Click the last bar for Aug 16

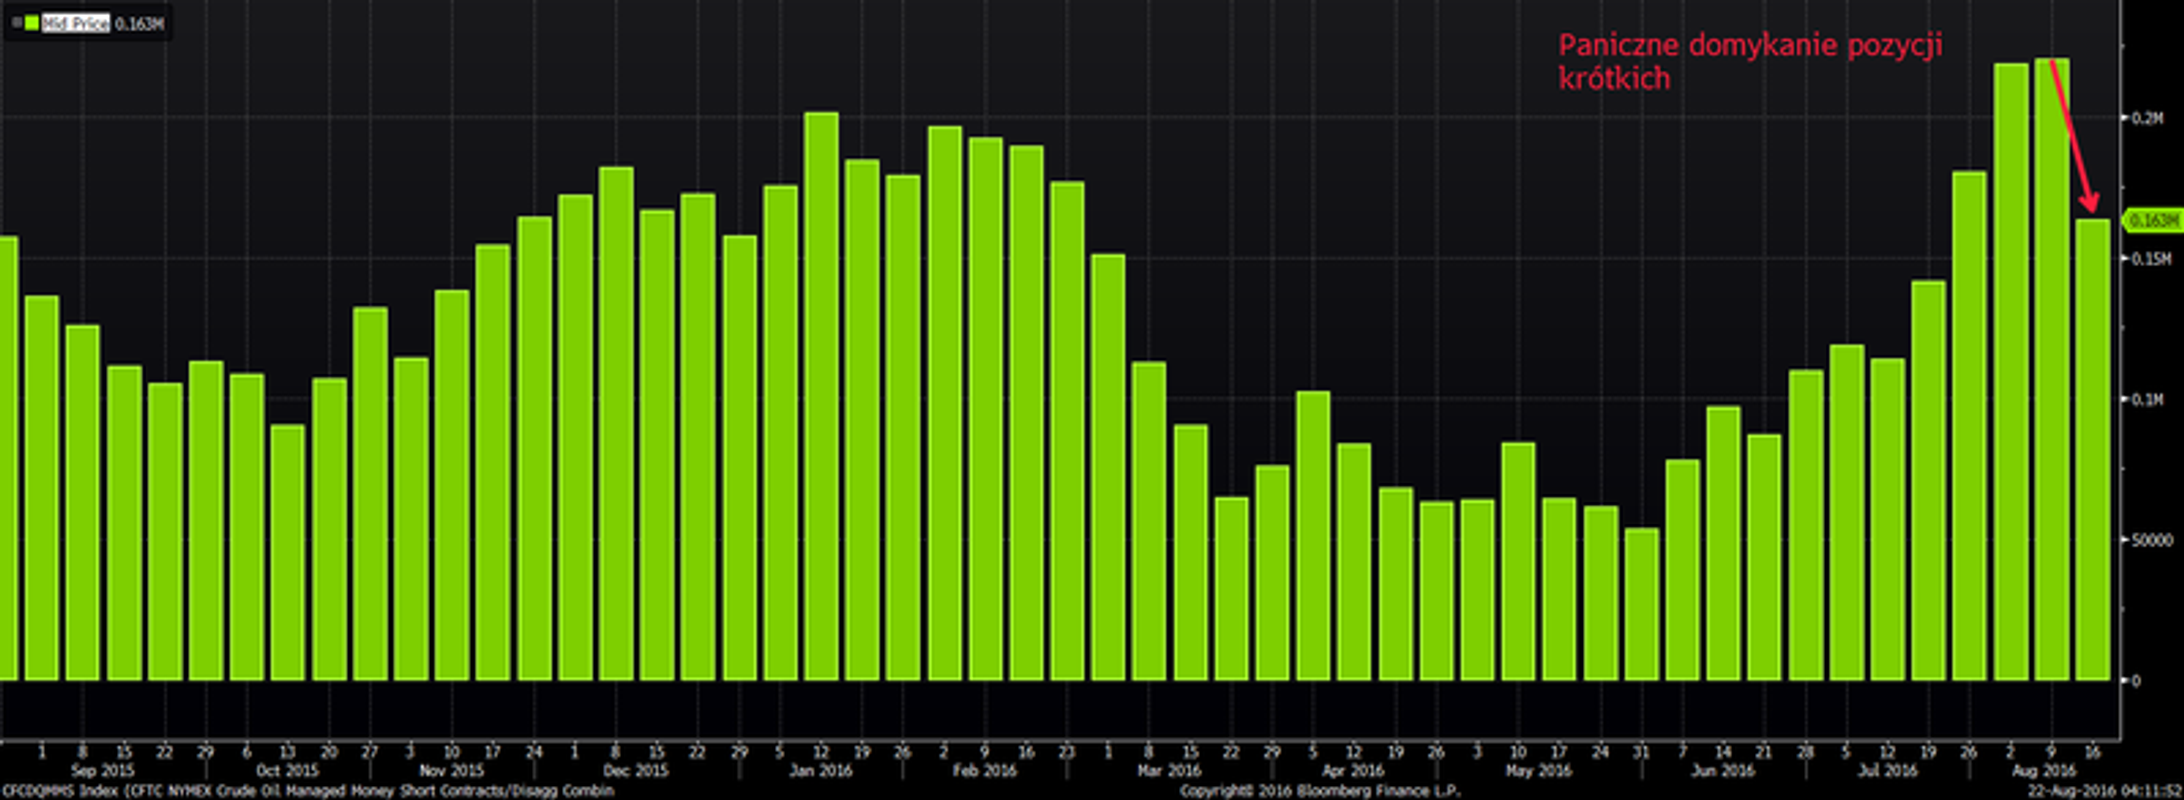tap(2092, 449)
